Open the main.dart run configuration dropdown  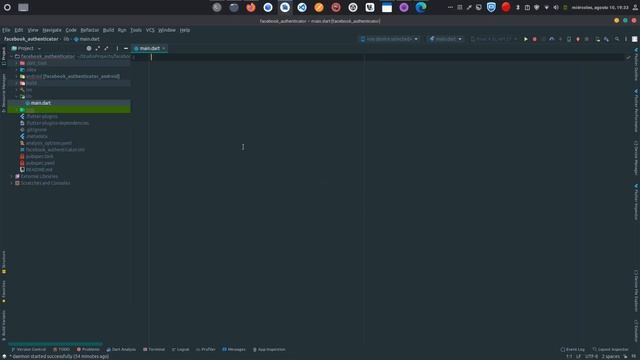[x=445, y=39]
